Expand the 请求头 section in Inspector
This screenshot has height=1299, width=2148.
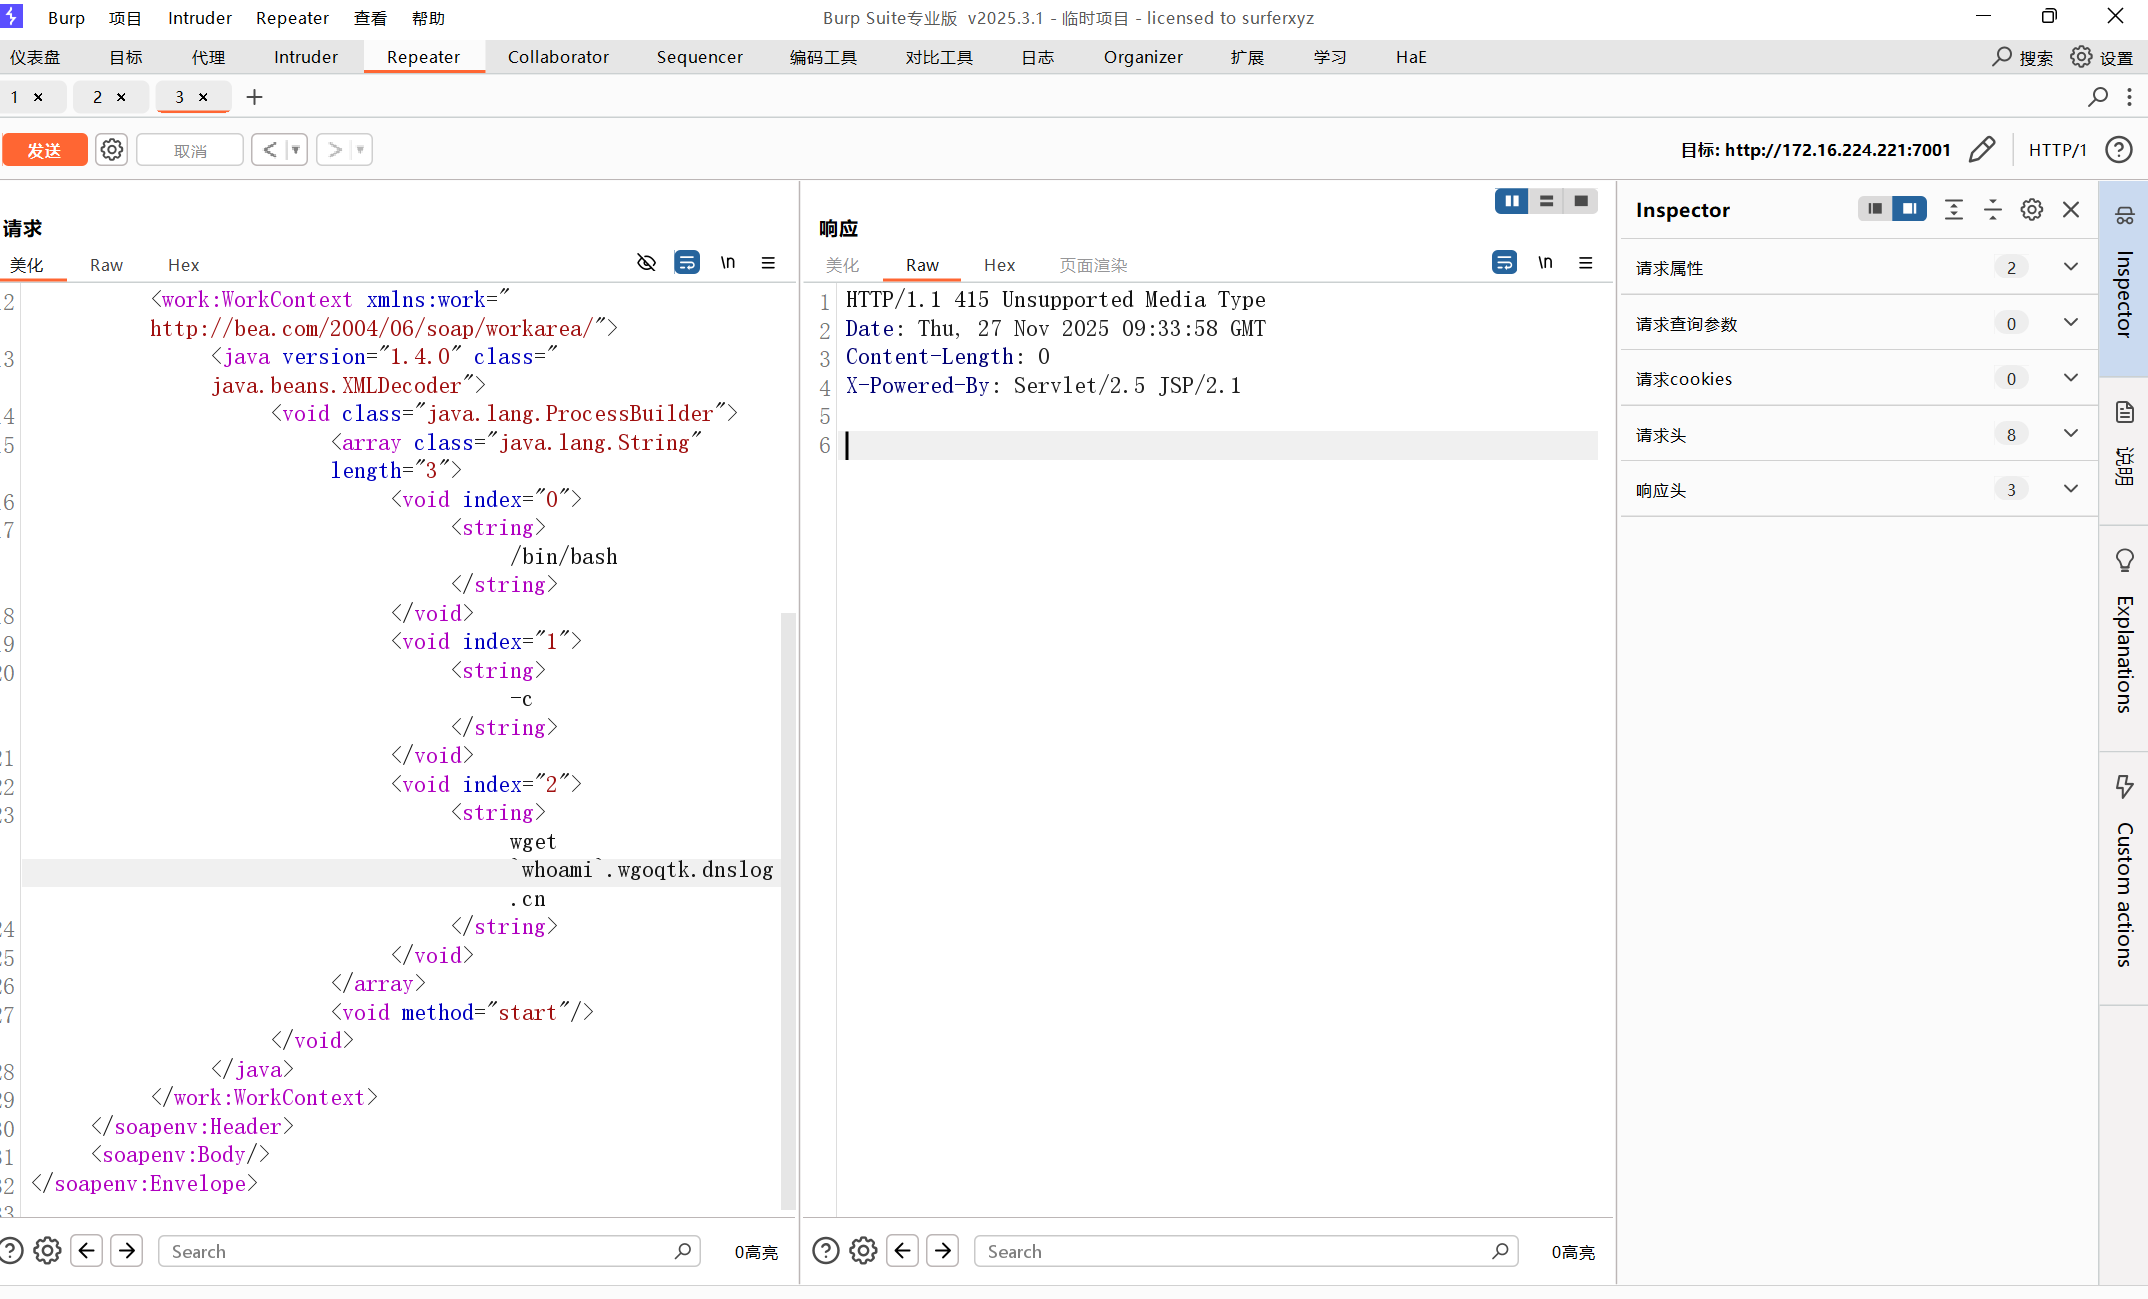pyautogui.click(x=2070, y=434)
